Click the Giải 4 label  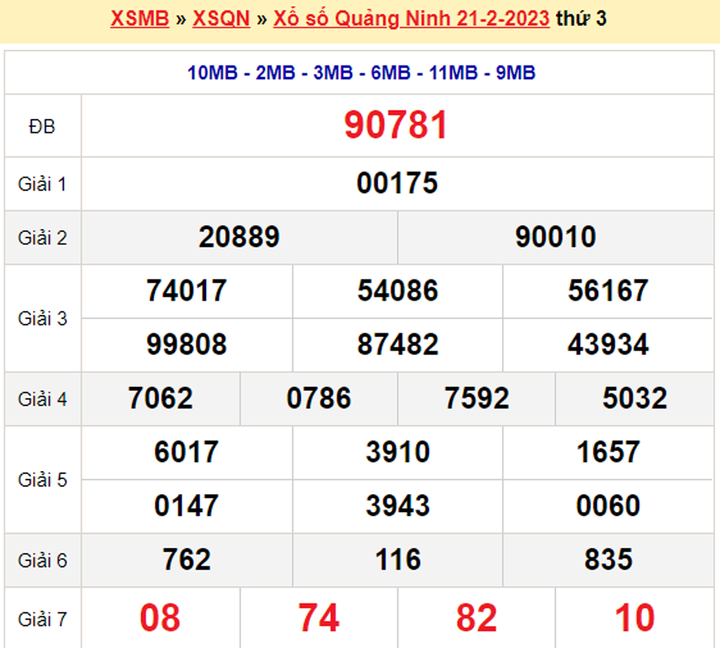tap(42, 399)
